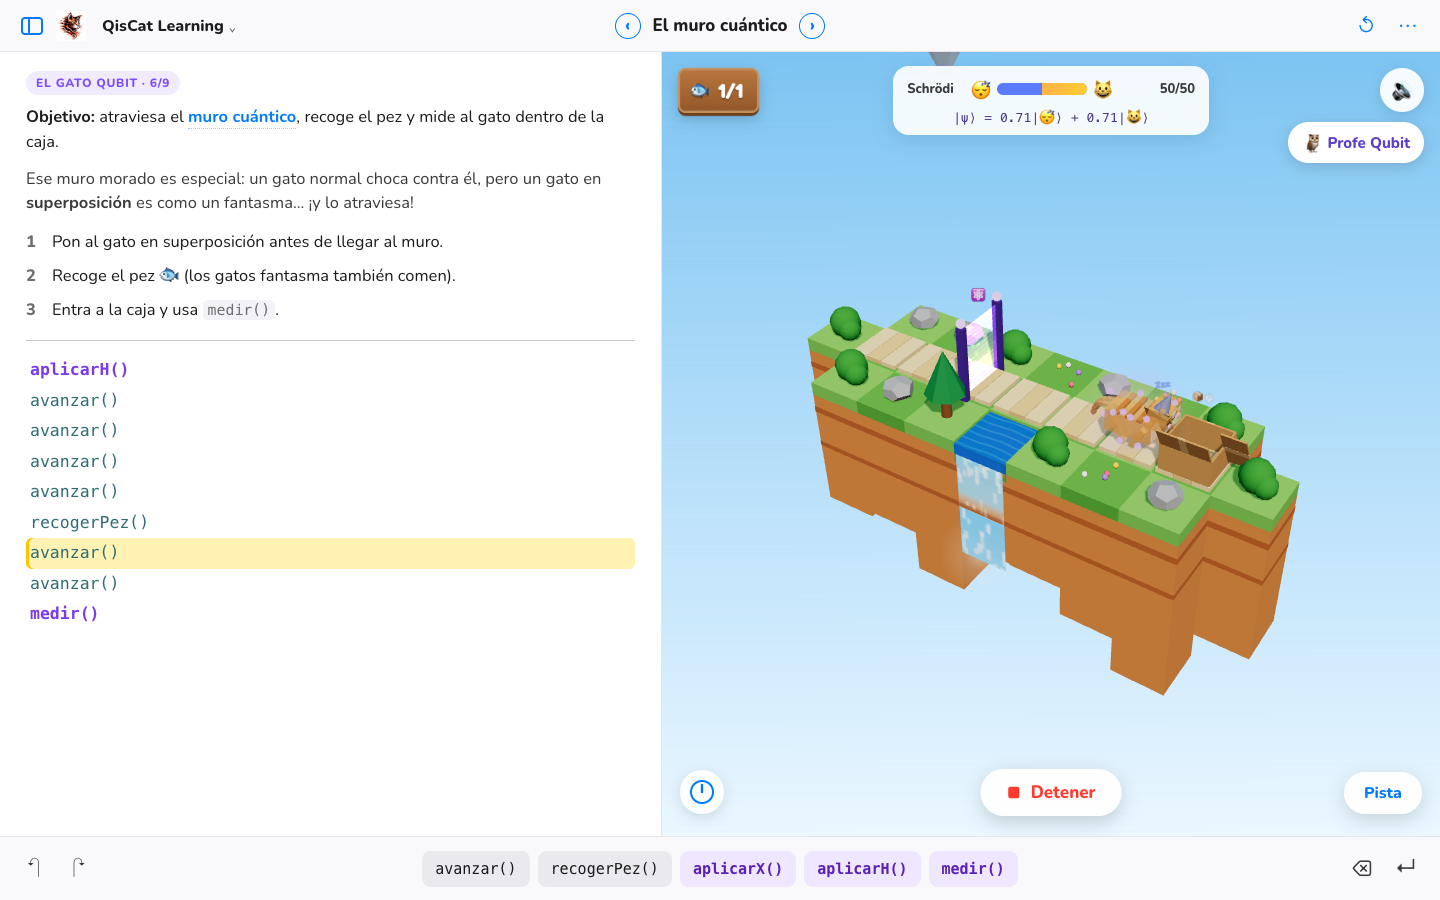
Task: Open the QisCat Learning dropdown menu
Action: (x=169, y=26)
